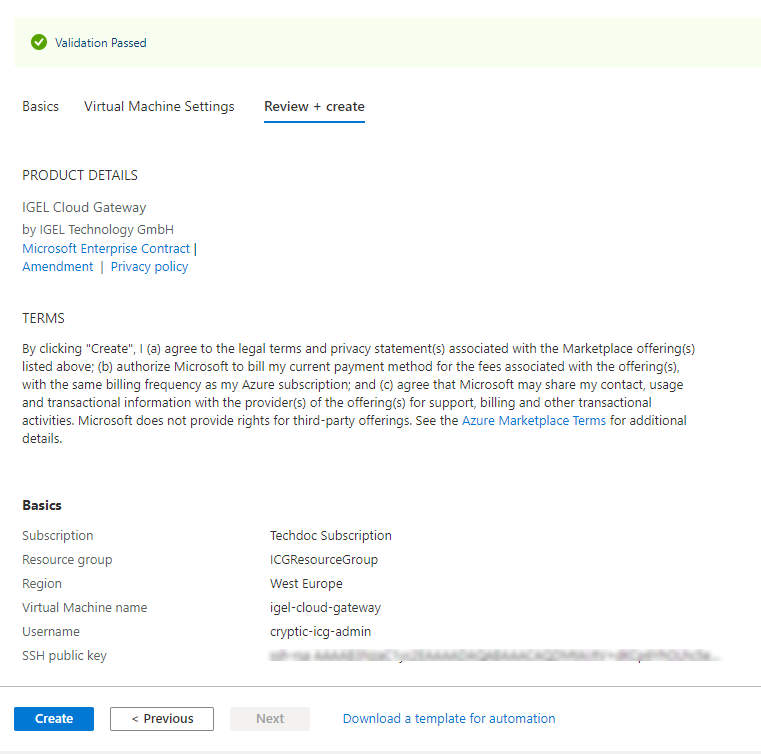Click the West Europe region value

306,583
